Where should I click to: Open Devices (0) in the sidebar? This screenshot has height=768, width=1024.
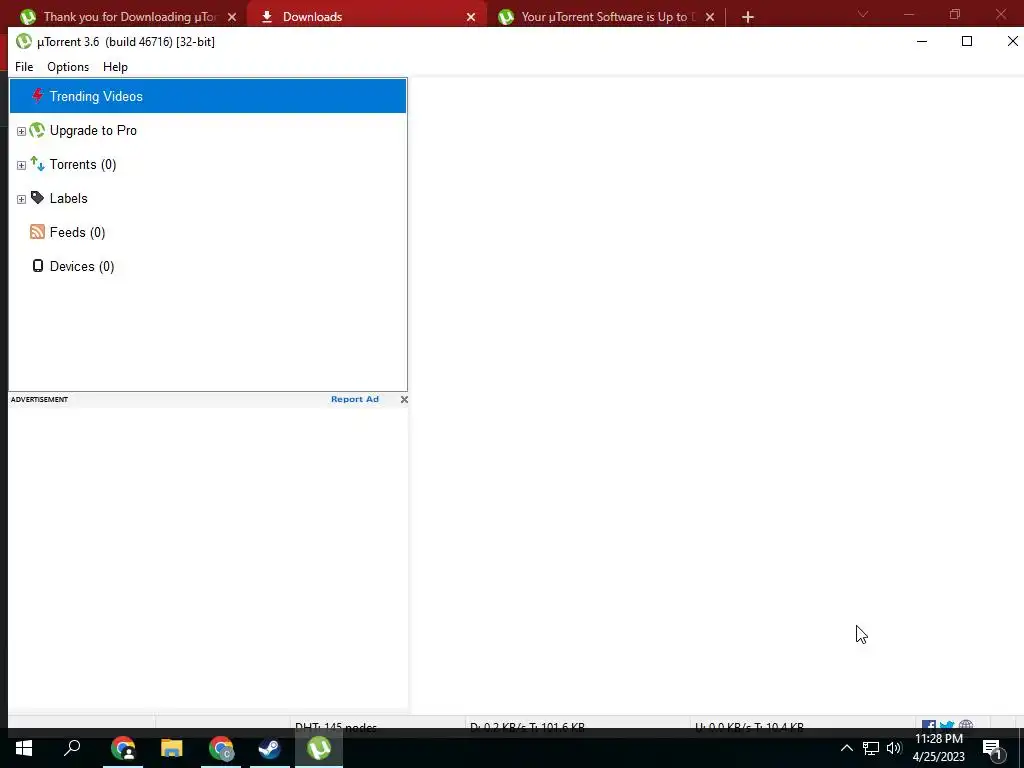pyautogui.click(x=82, y=266)
